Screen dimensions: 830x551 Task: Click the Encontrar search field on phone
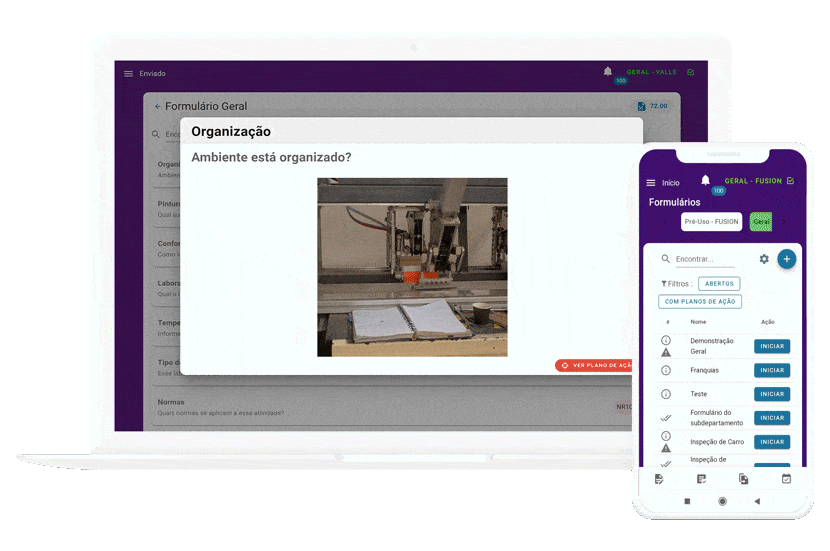click(705, 259)
